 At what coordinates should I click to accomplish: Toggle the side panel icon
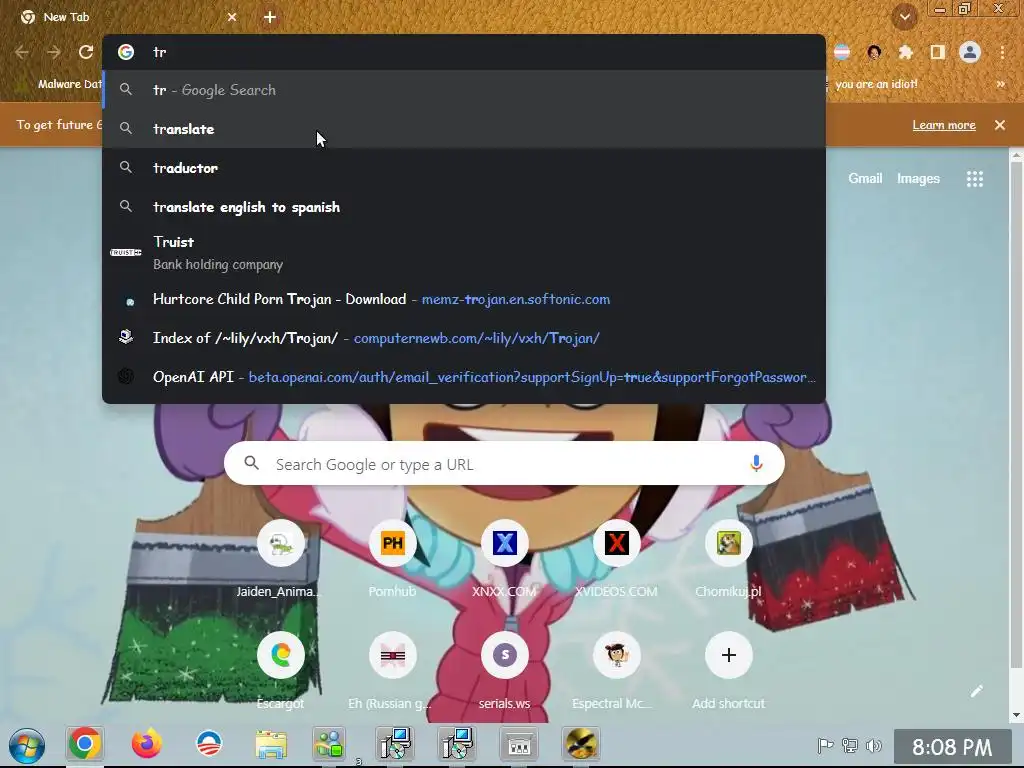[938, 52]
